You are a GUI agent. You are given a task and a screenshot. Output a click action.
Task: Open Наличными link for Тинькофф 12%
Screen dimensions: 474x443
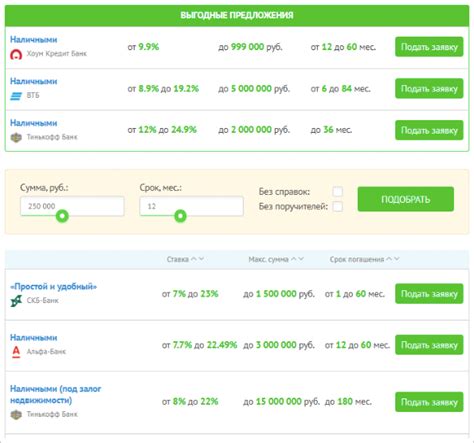point(34,123)
